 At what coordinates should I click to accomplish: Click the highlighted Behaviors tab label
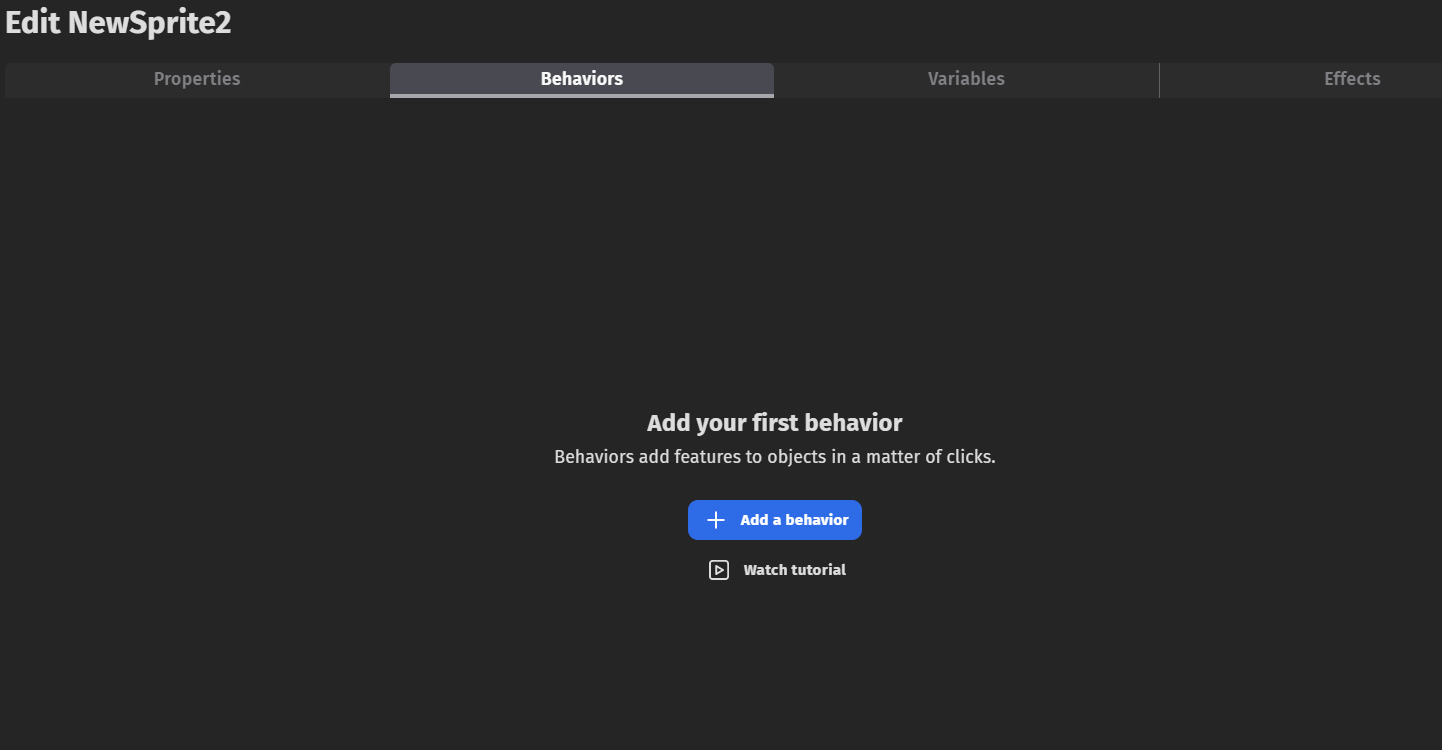pos(581,78)
